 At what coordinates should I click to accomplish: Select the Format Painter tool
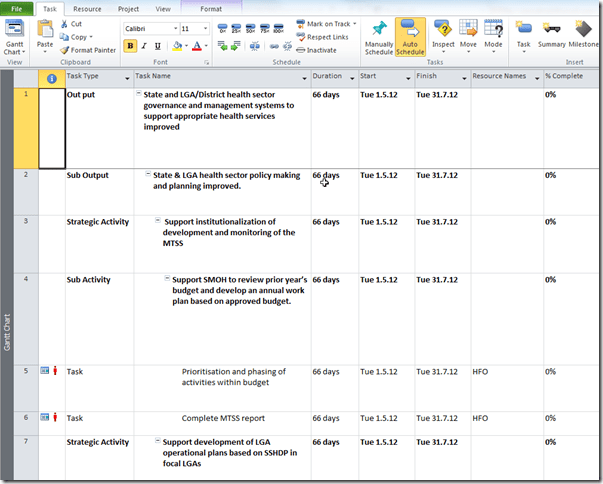(x=87, y=49)
